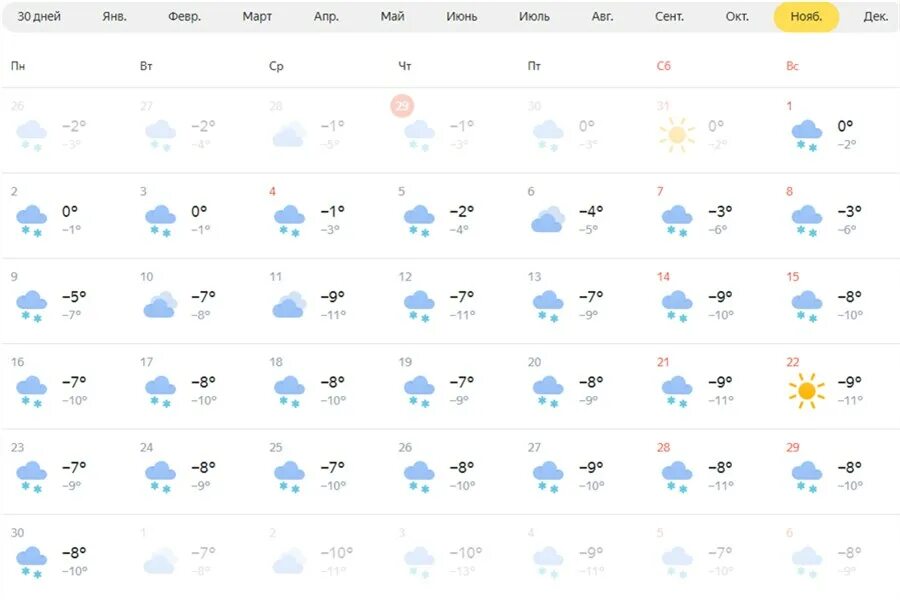The width and height of the screenshot is (900, 600).
Task: Open the forecast for November 4
Action: click(x=324, y=215)
